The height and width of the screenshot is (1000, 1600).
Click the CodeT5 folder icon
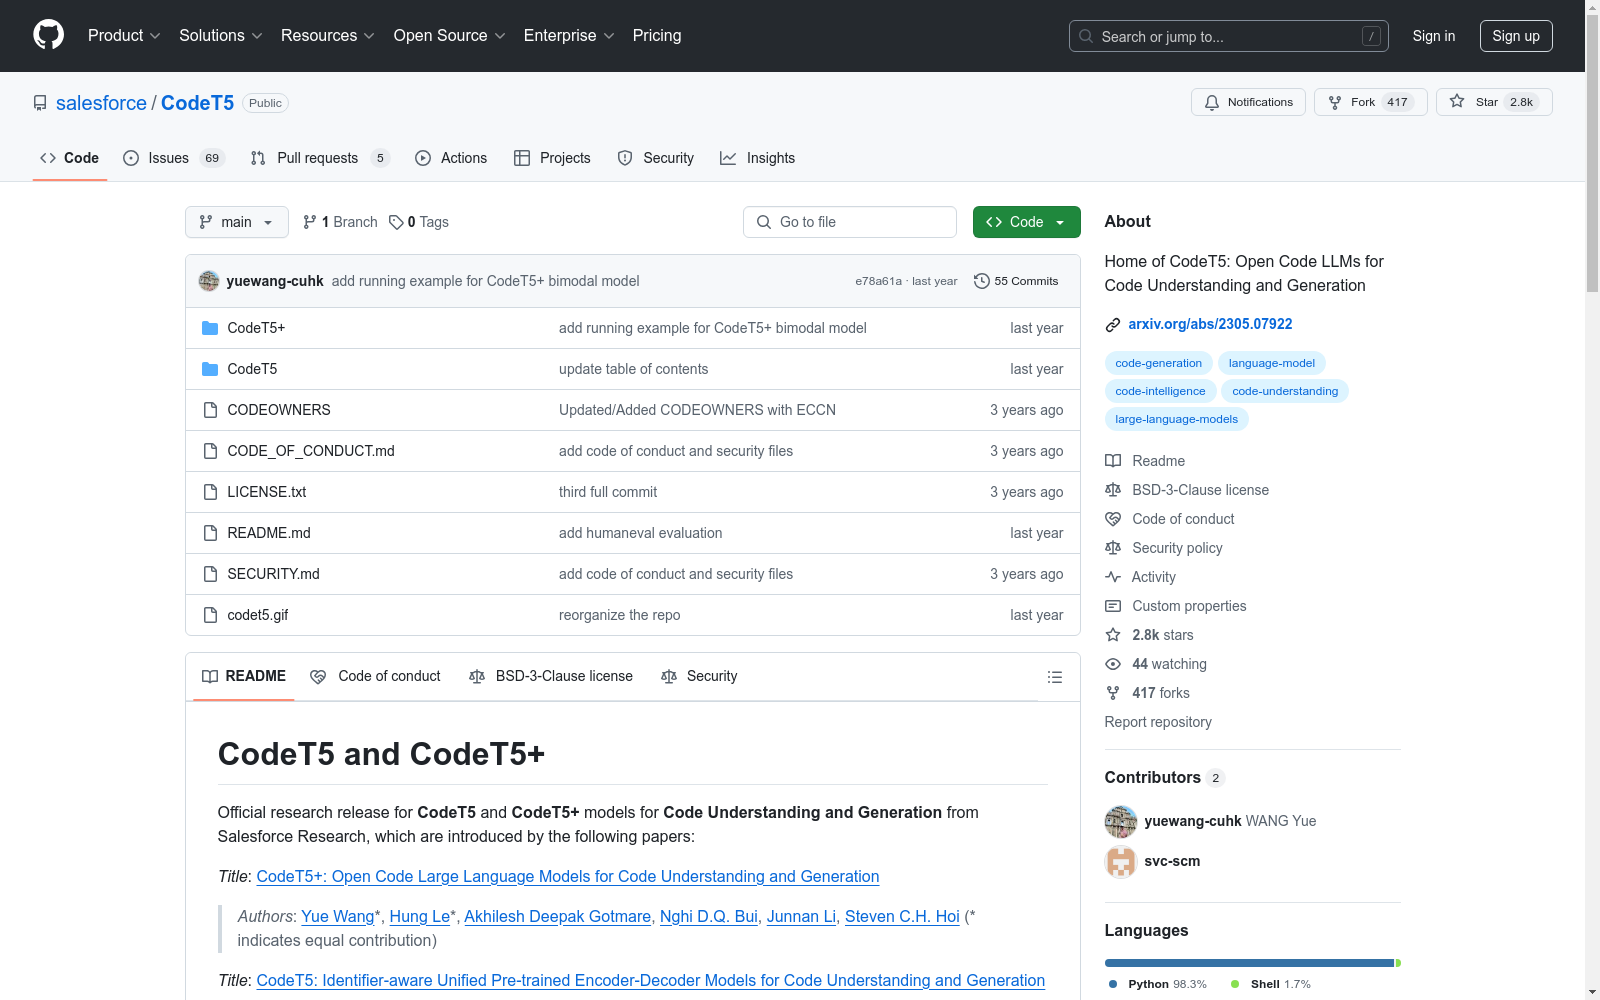(210, 369)
